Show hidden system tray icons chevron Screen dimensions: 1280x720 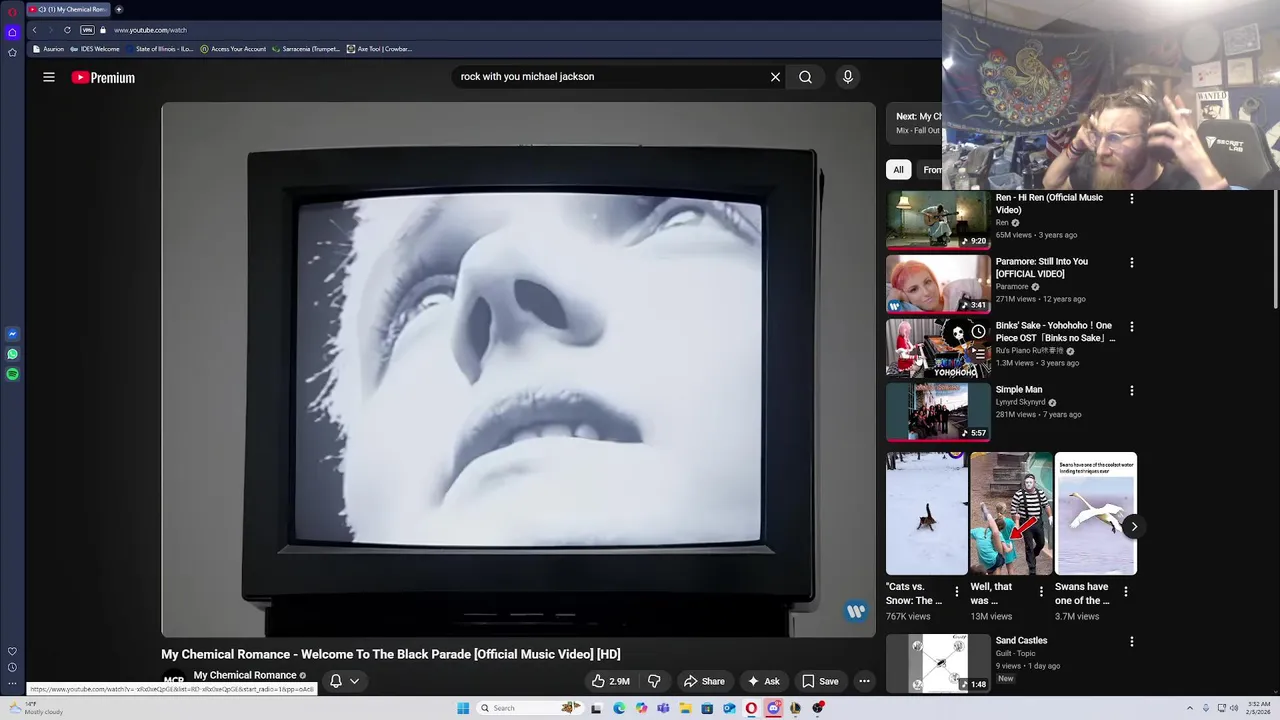[1189, 708]
